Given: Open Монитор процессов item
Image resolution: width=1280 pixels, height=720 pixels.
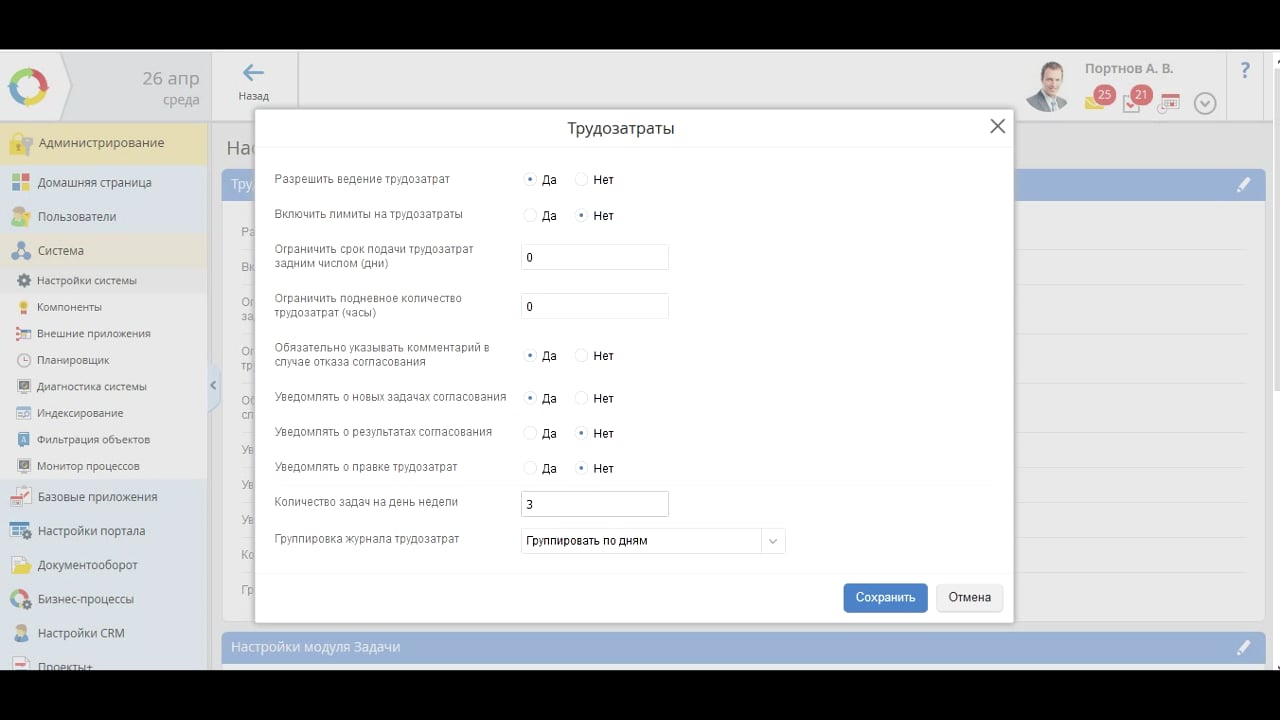Looking at the screenshot, I should coord(103,466).
